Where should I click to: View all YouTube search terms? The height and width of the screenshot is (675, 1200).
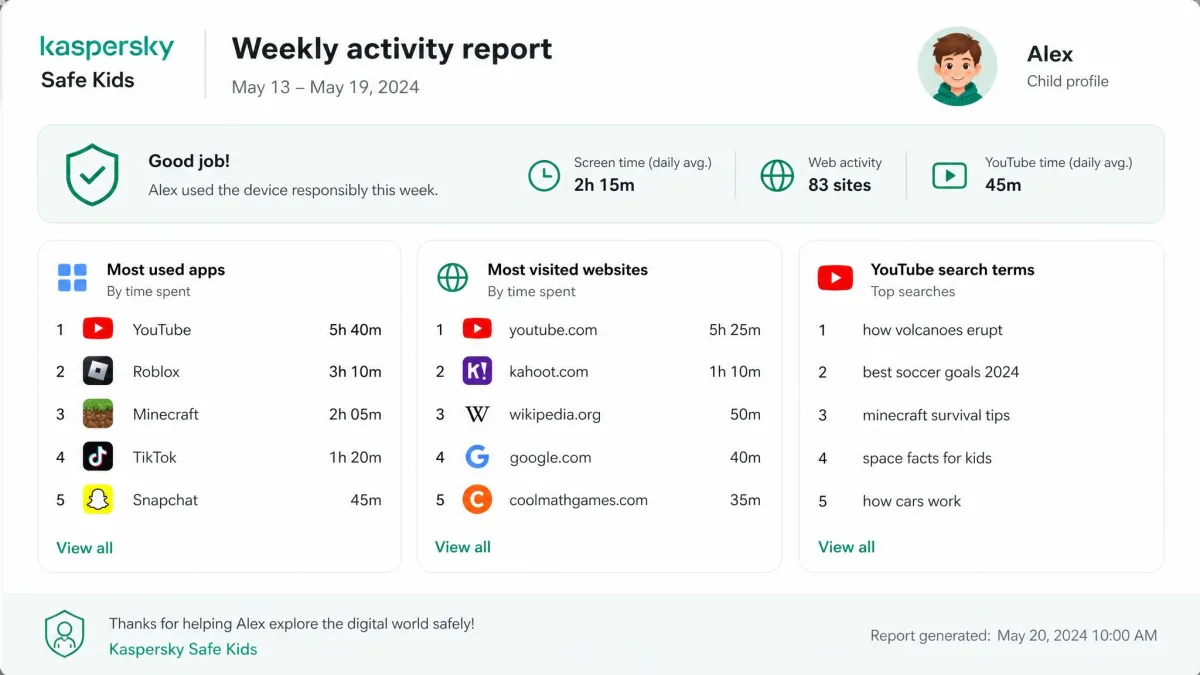(x=847, y=547)
